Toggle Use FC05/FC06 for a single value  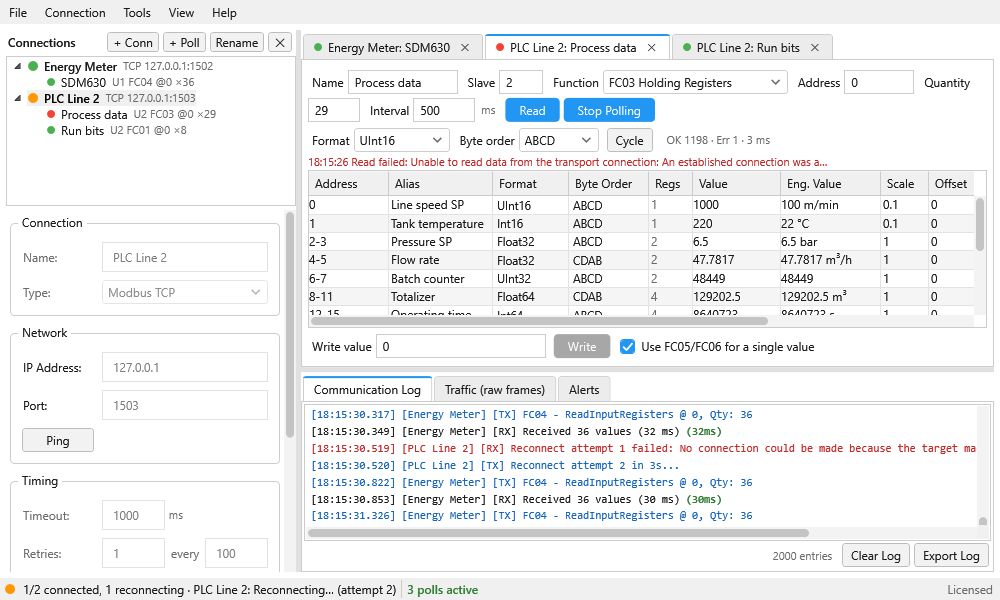click(x=628, y=347)
